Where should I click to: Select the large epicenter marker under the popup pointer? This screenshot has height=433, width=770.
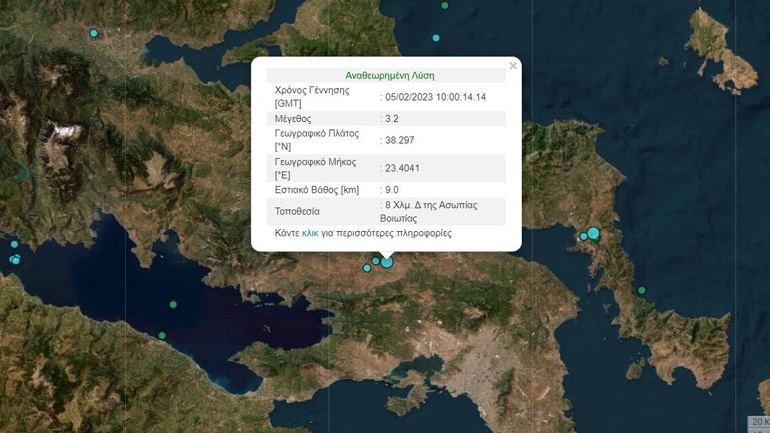[x=387, y=262]
